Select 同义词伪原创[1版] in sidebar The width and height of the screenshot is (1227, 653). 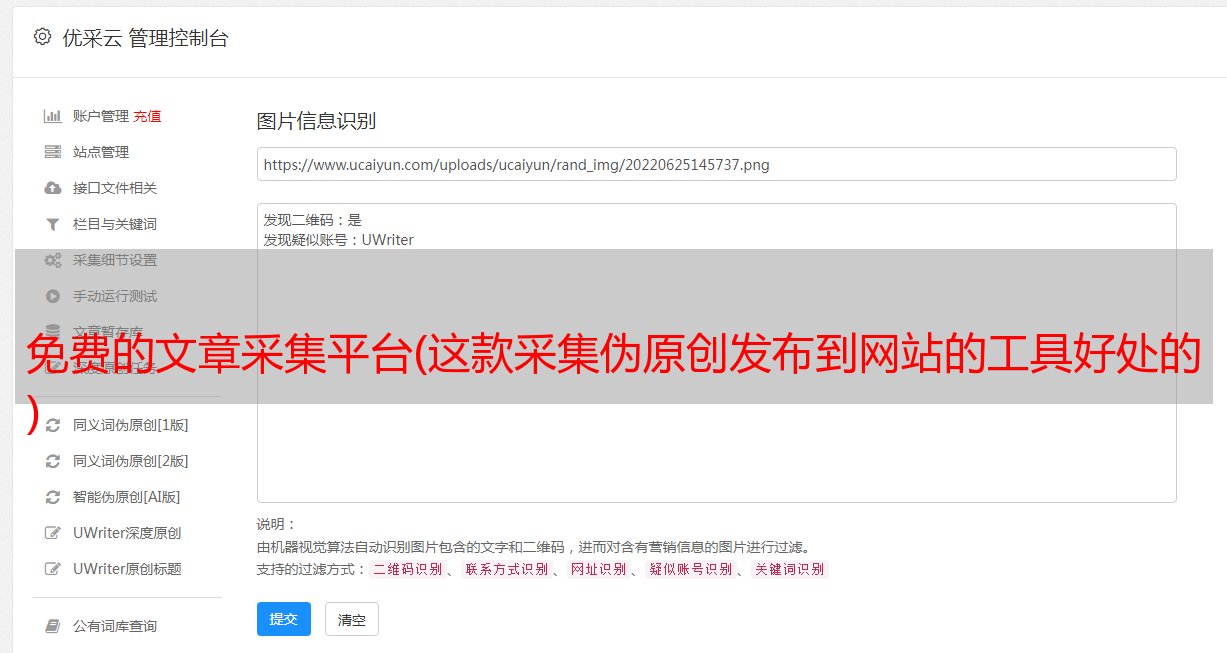130,425
